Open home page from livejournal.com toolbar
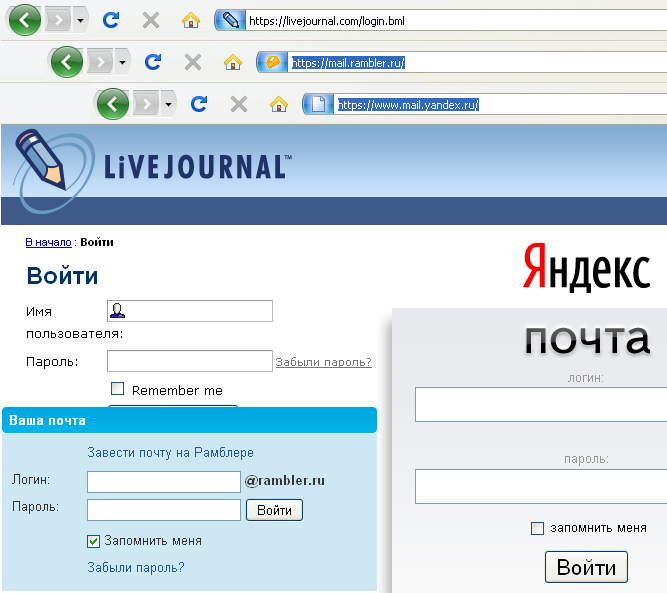Viewport: 667px width, 593px height. (191, 20)
